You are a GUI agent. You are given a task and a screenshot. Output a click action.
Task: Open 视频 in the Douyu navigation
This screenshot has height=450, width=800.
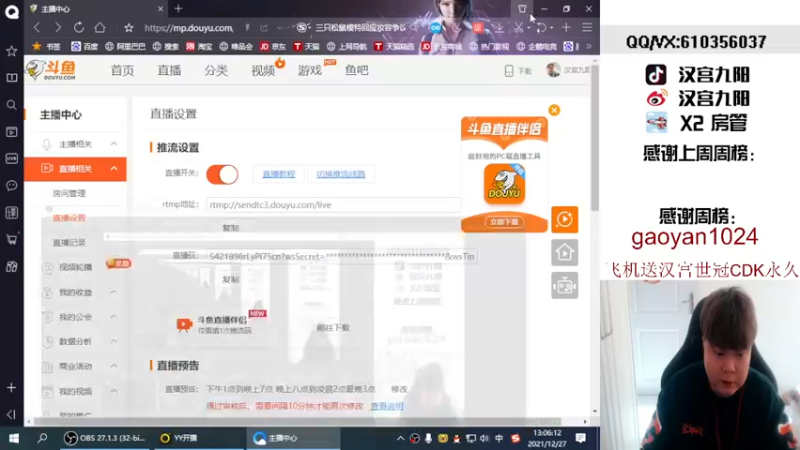coord(263,70)
